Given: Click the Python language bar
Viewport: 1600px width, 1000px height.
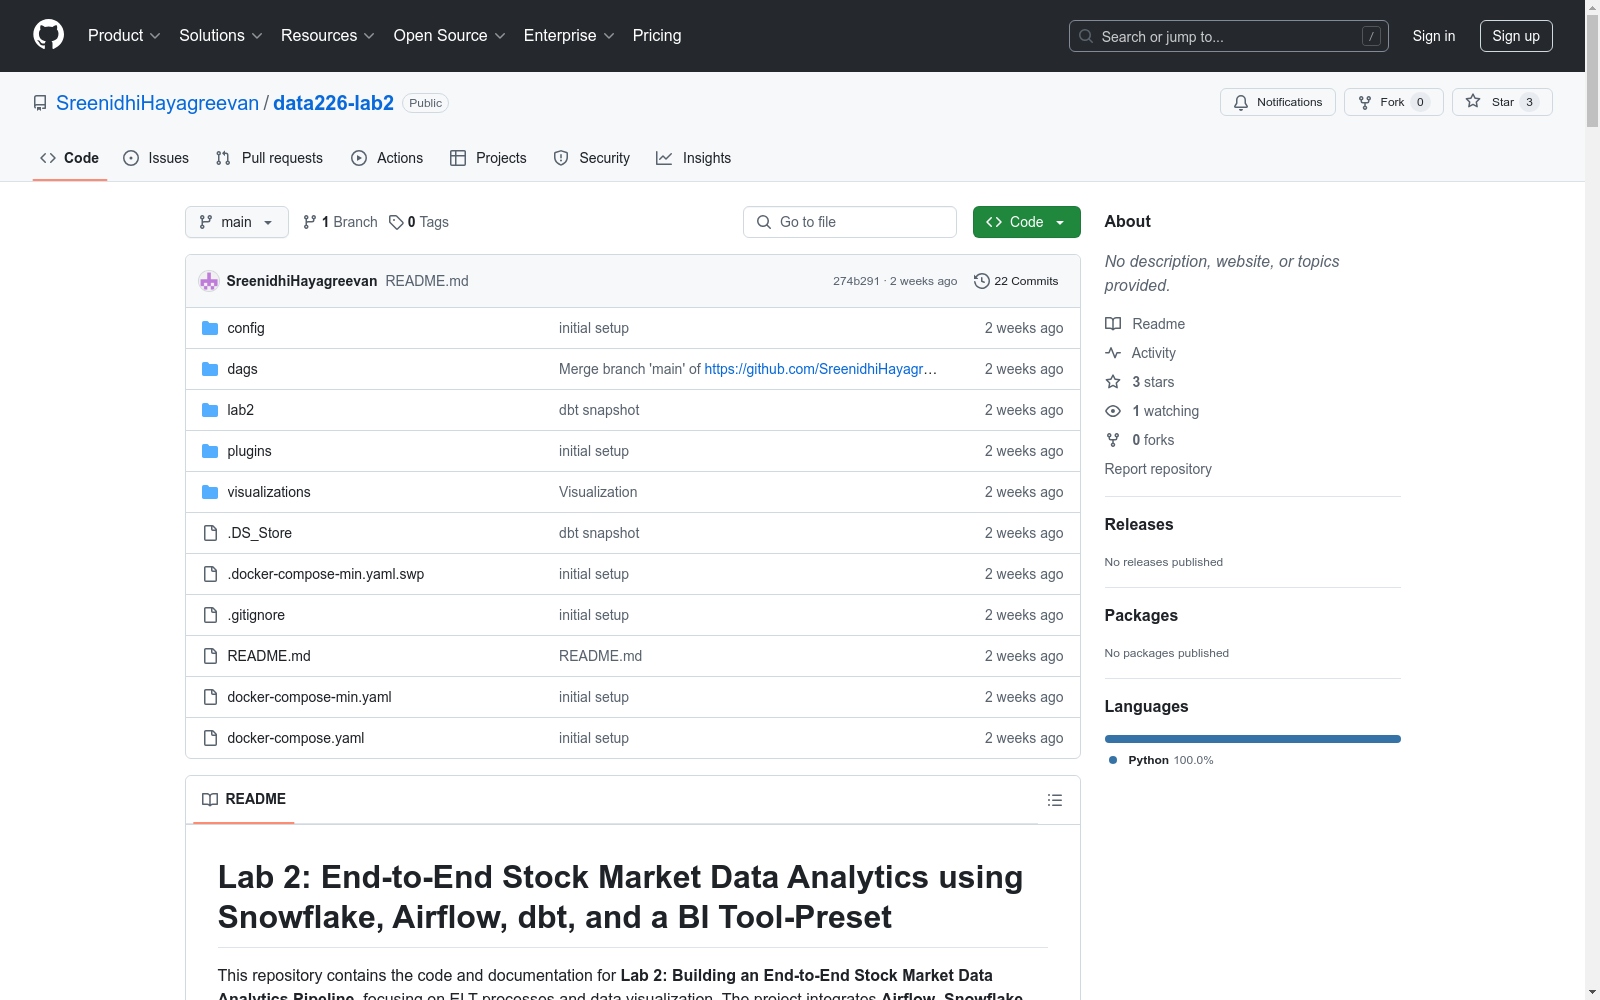Looking at the screenshot, I should (x=1252, y=739).
